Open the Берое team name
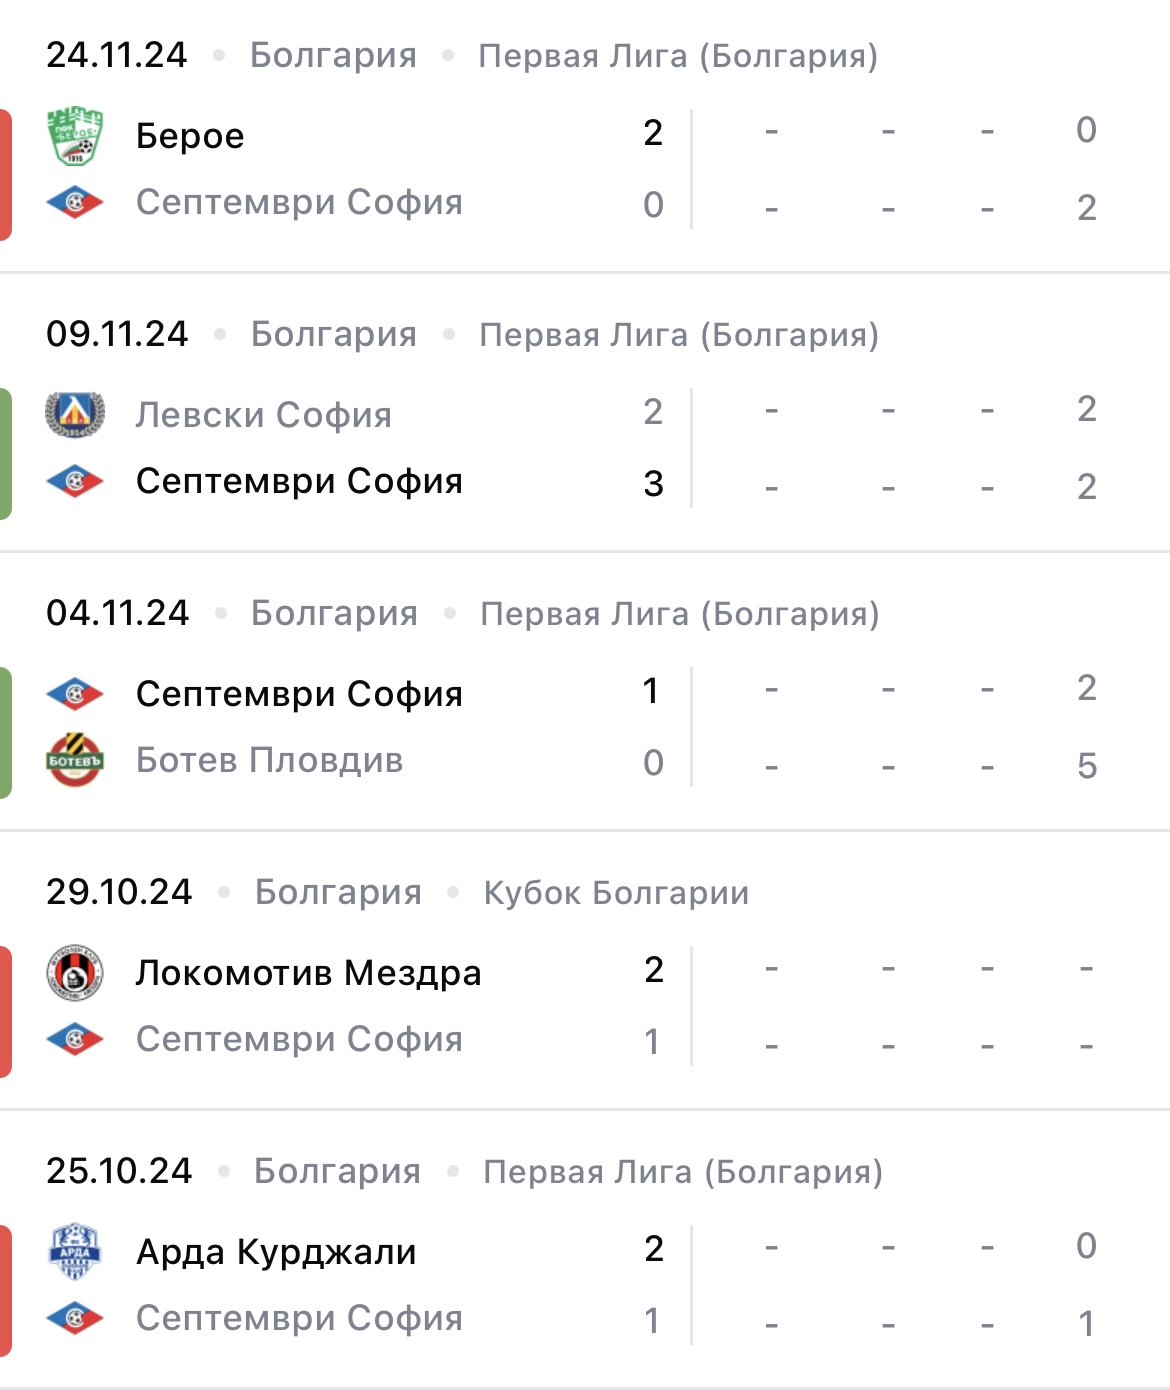The width and height of the screenshot is (1170, 1390). pyautogui.click(x=190, y=136)
